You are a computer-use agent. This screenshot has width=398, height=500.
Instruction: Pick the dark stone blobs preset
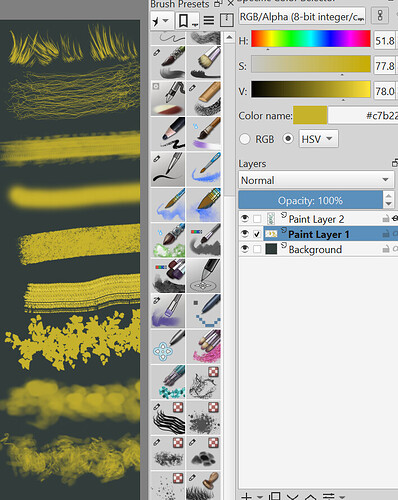click(x=204, y=453)
